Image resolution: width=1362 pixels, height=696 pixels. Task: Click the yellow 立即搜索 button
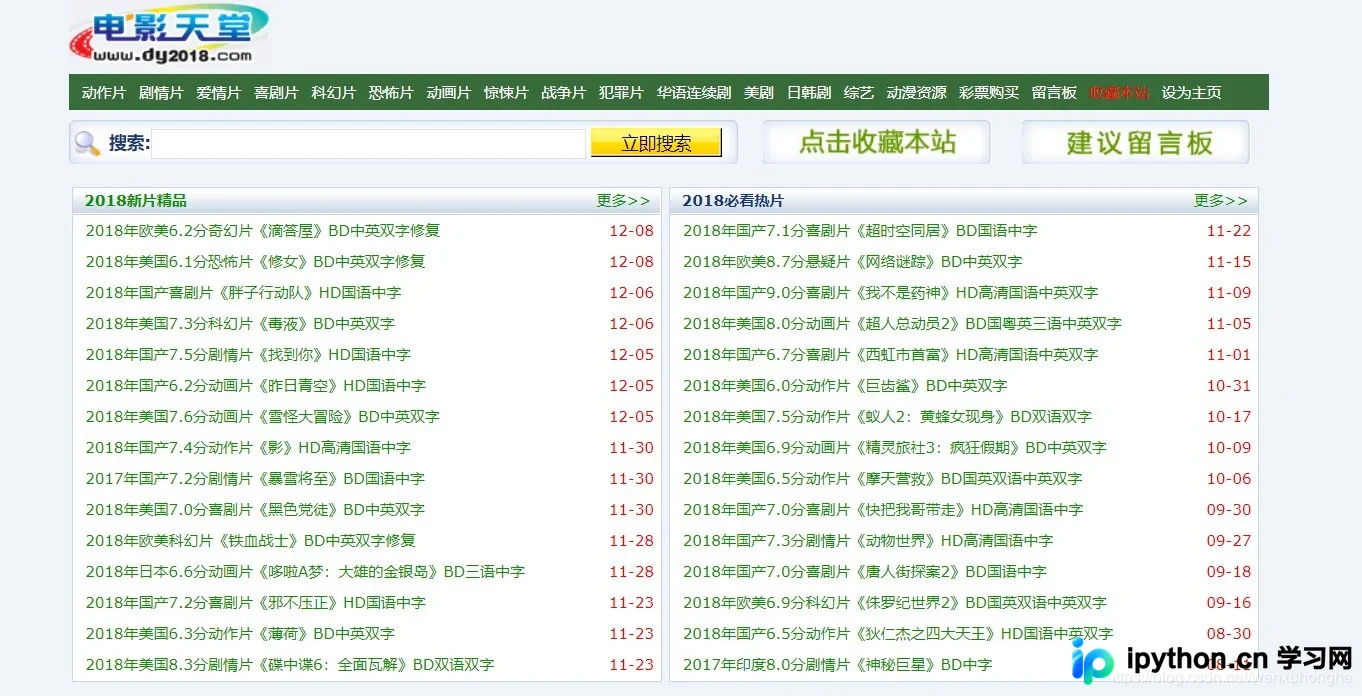pyautogui.click(x=656, y=143)
